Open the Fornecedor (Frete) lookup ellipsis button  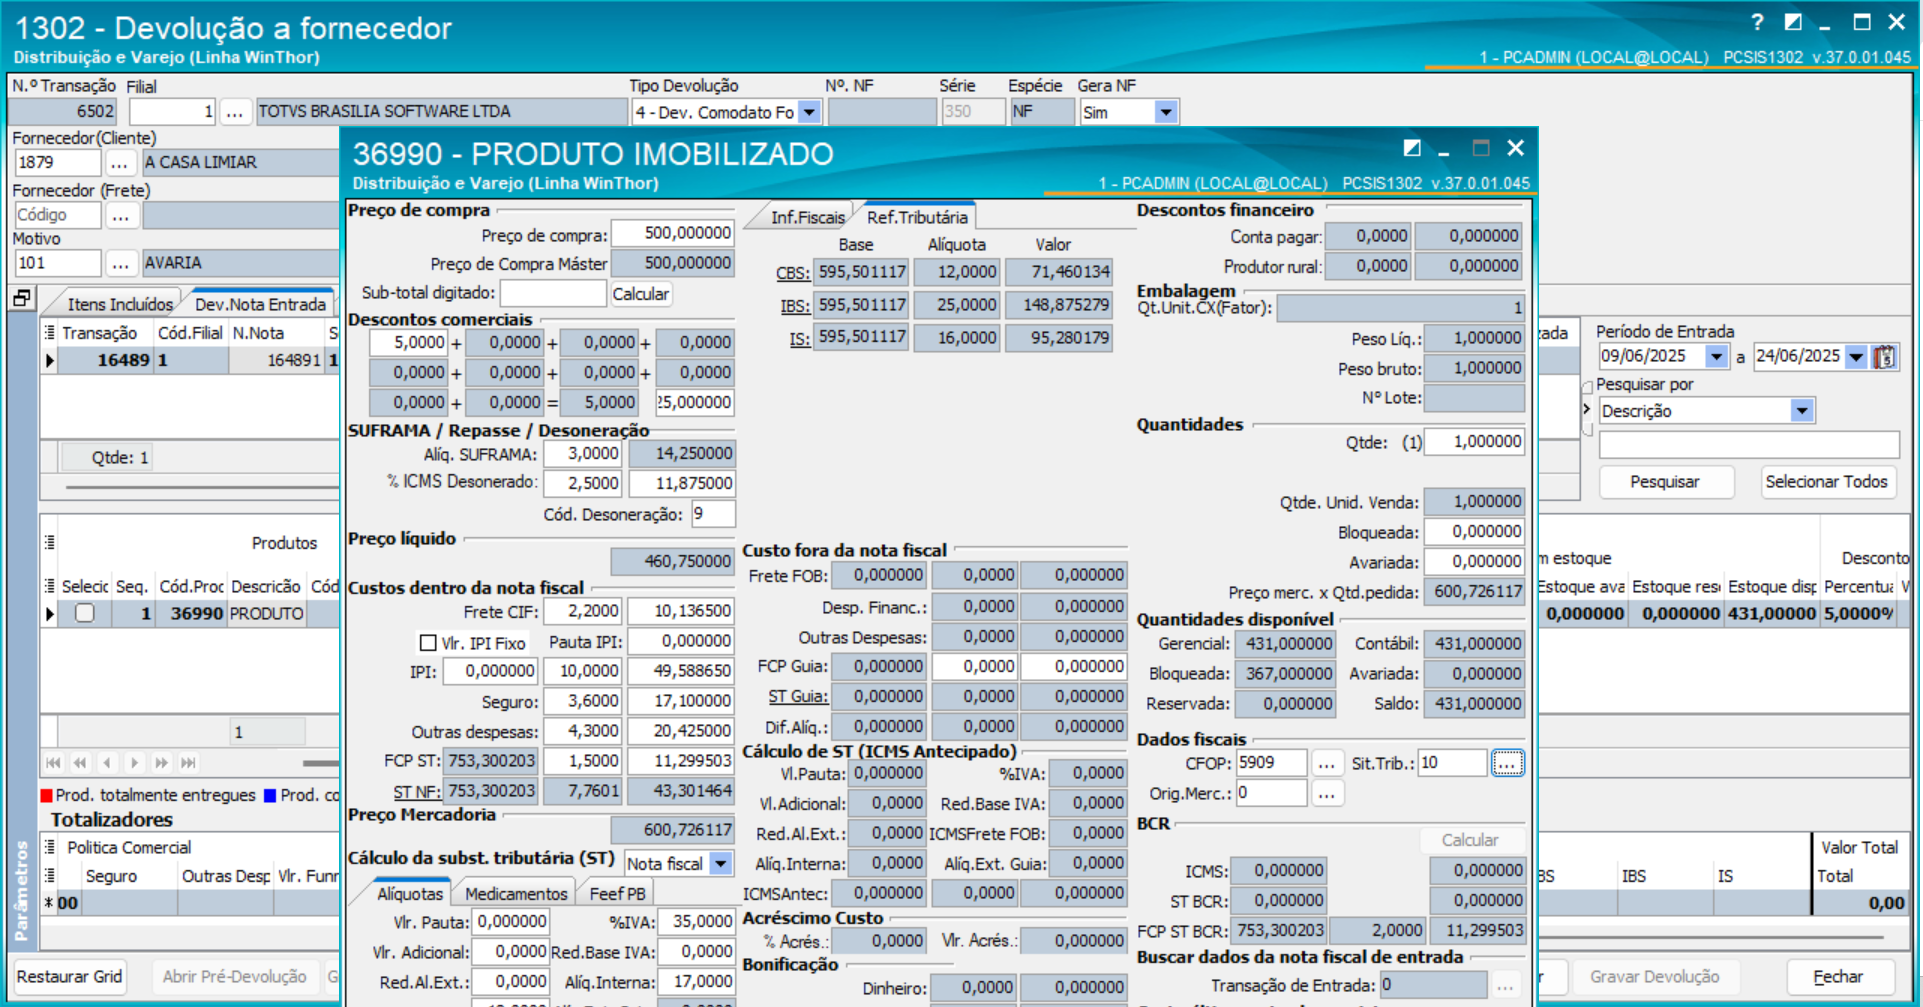click(120, 215)
